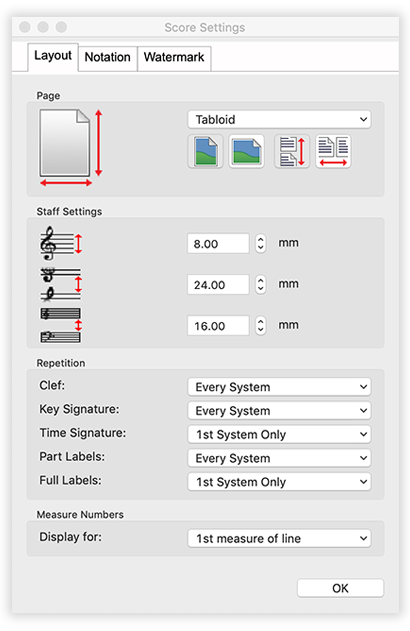Screen dimensions: 410x631
Task: Click the 24.00 mm value field
Action: coord(218,285)
